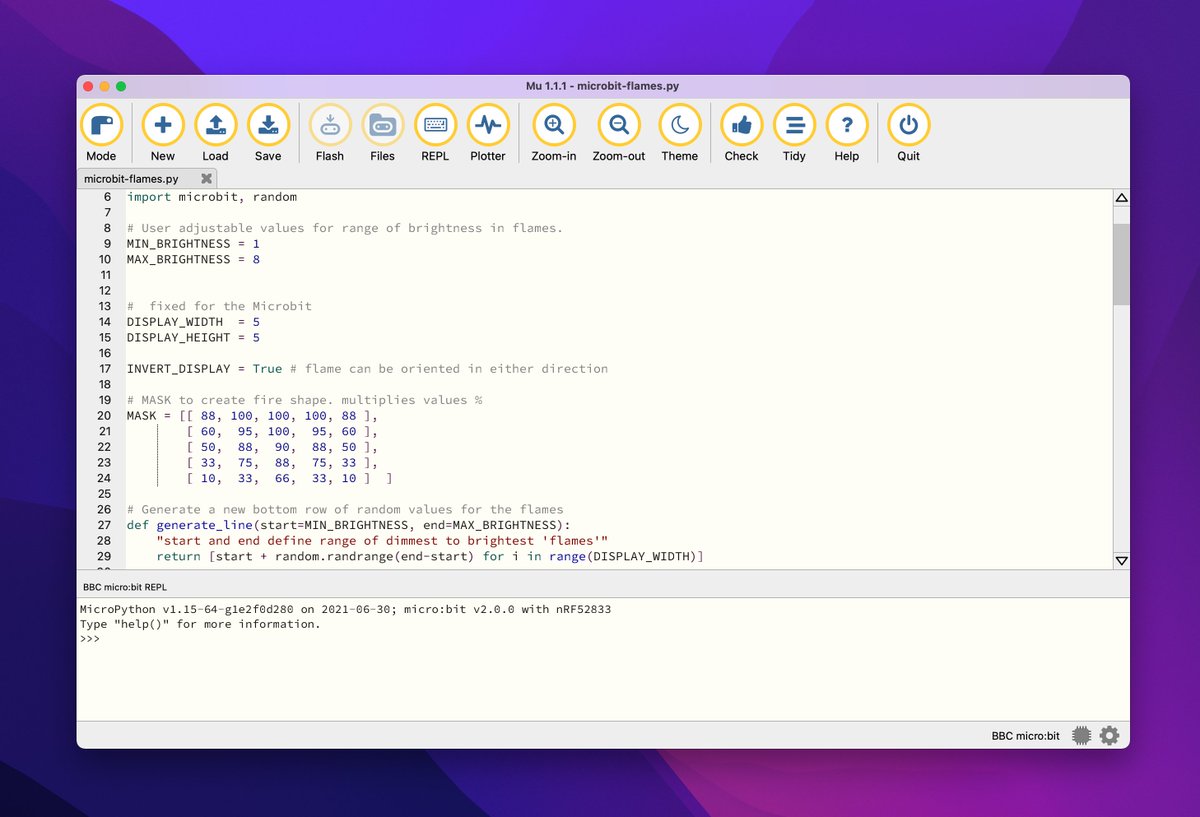The width and height of the screenshot is (1200, 817).
Task: Click the editor scrollbar up arrow
Action: click(x=1121, y=198)
